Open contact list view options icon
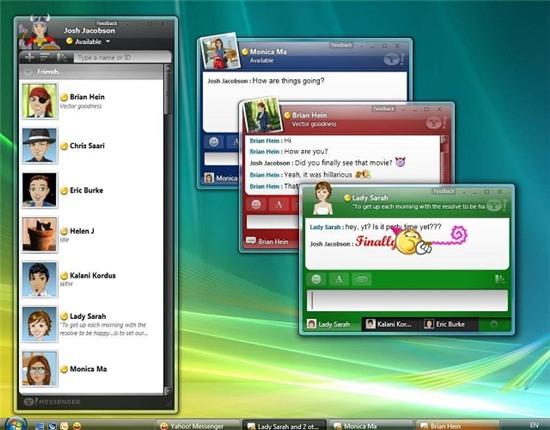 point(45,57)
